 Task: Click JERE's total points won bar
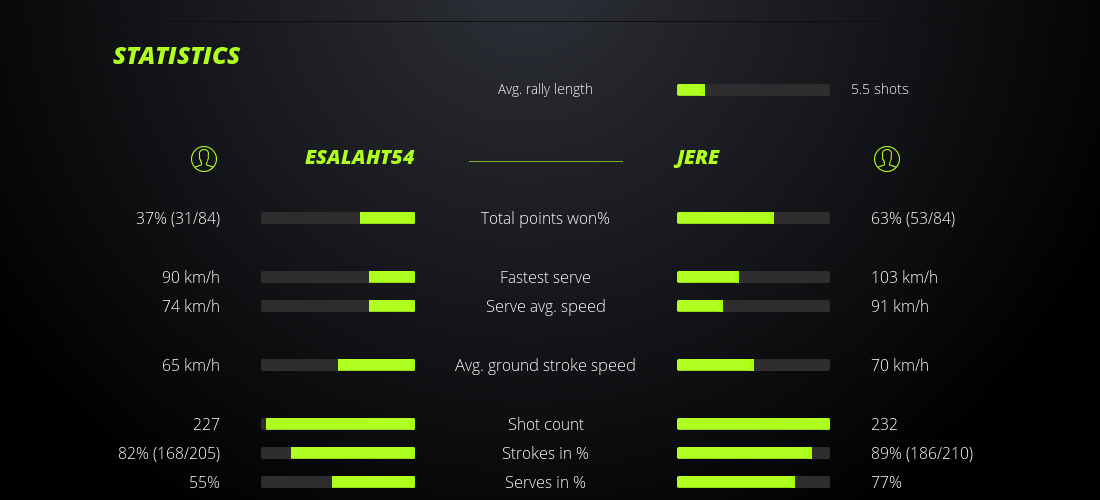tap(753, 218)
